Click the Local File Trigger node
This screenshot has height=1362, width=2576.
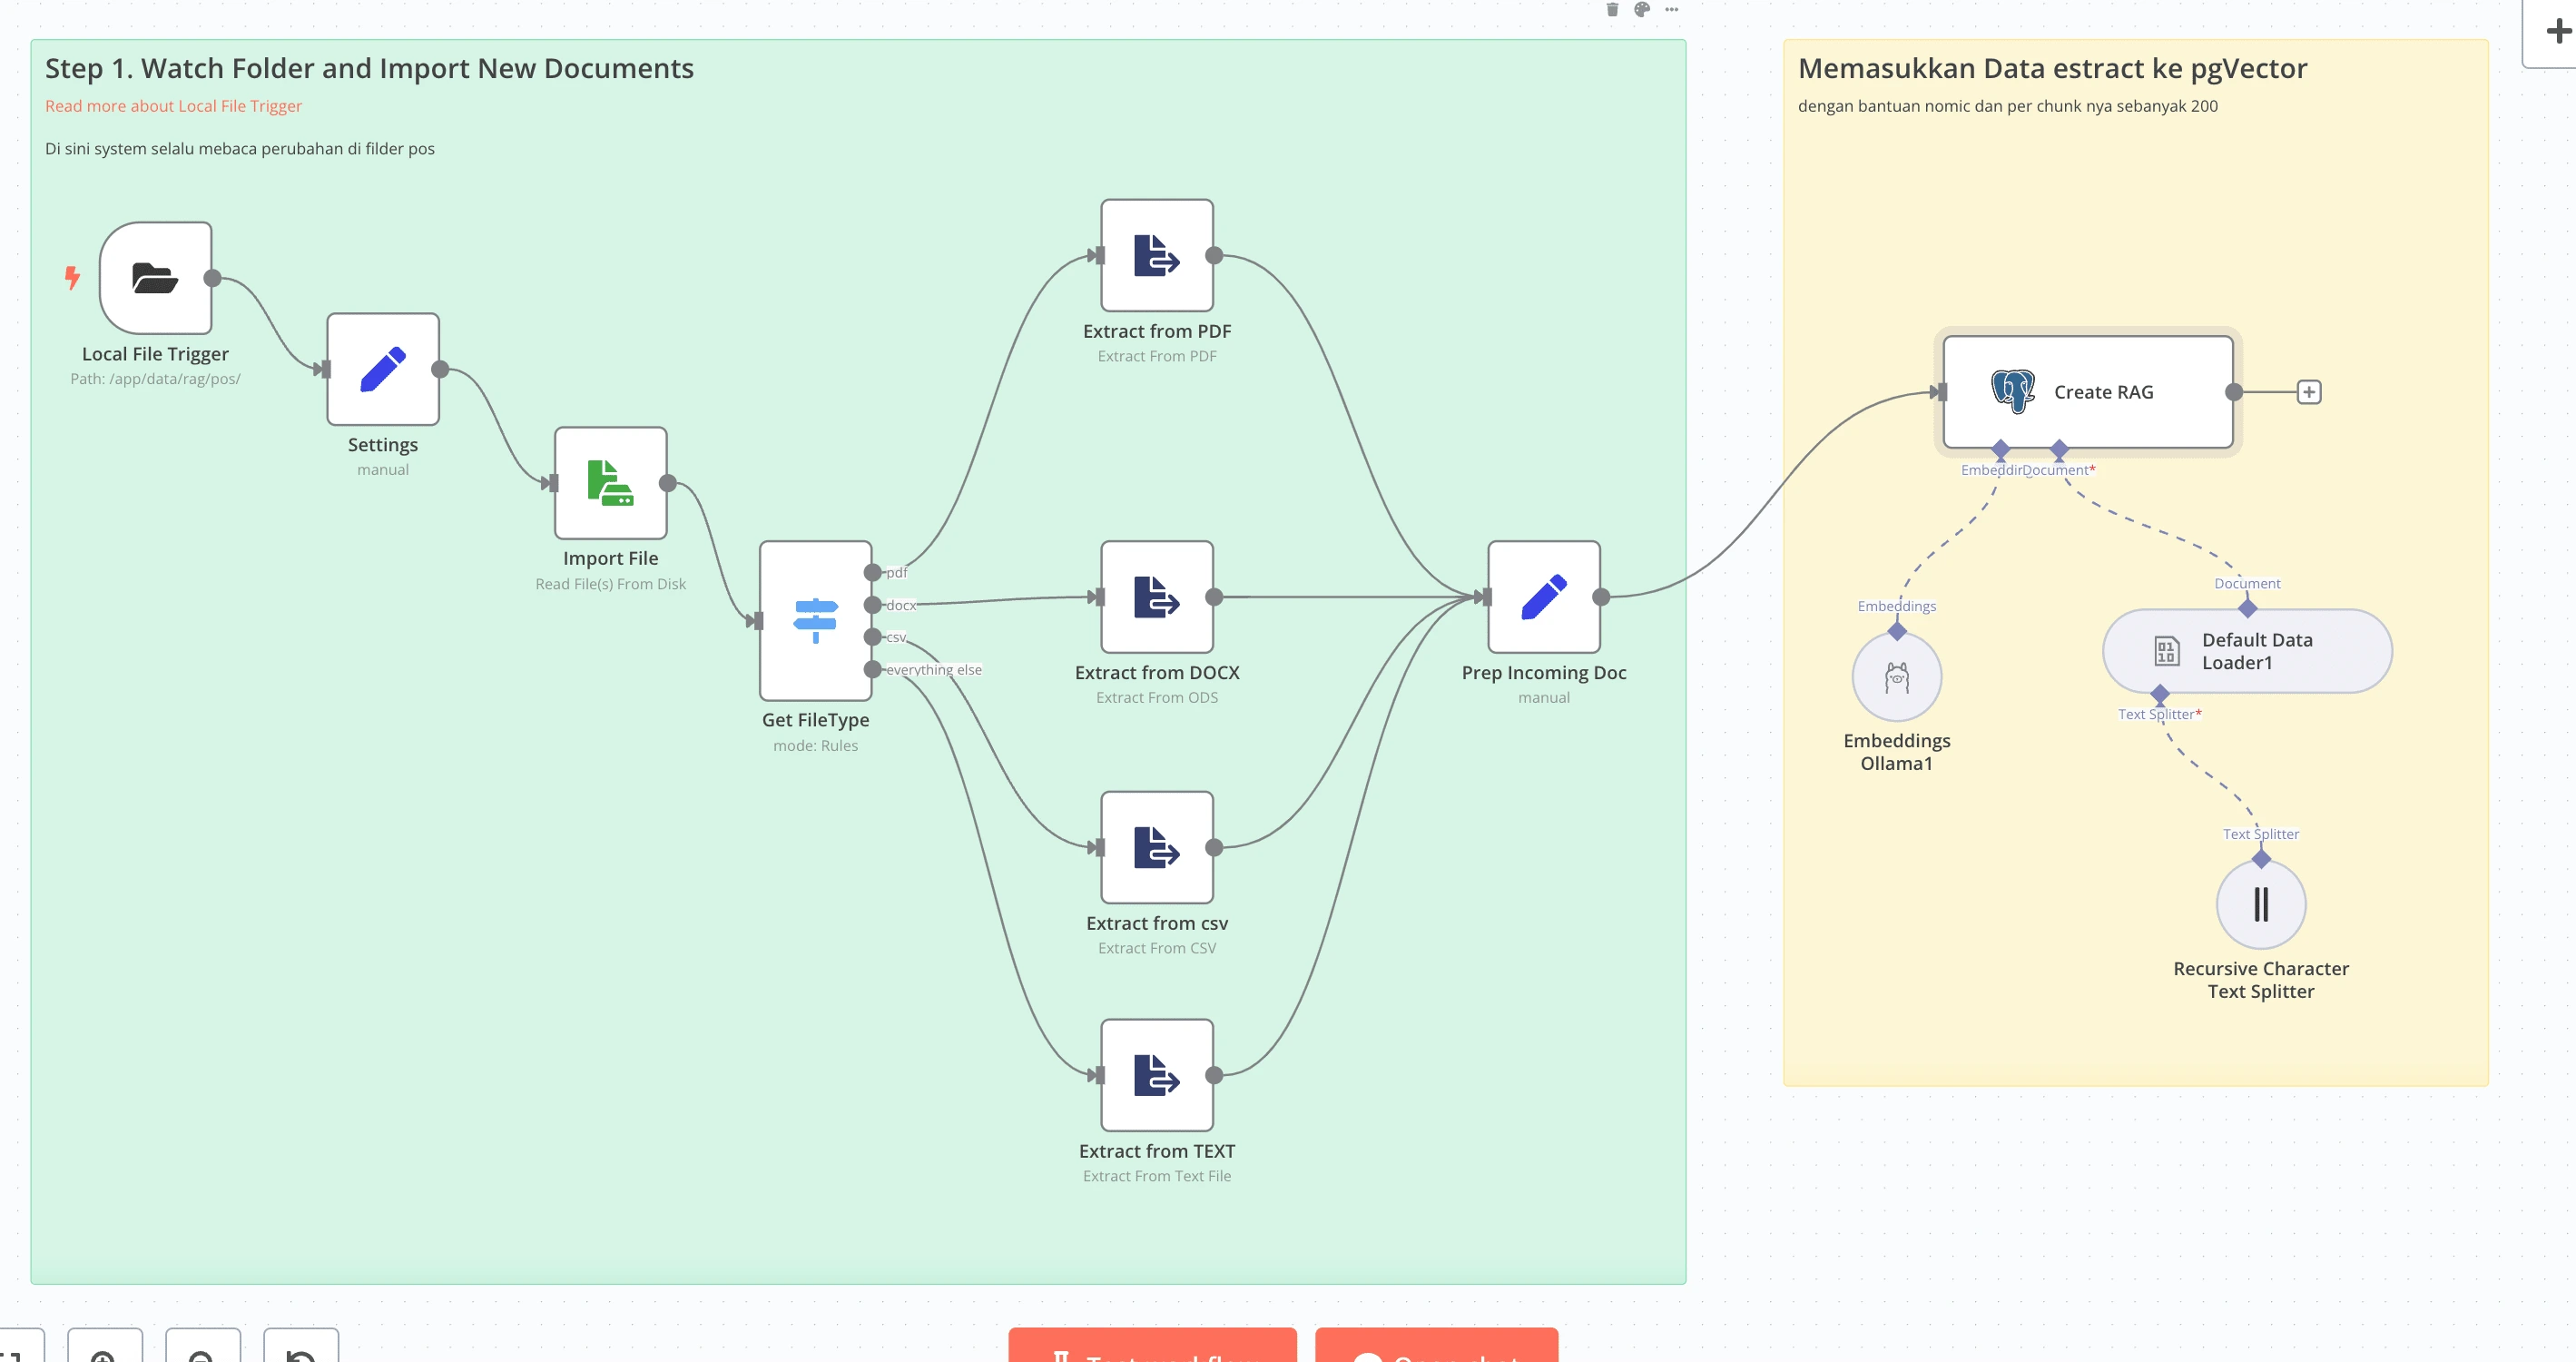pos(156,278)
